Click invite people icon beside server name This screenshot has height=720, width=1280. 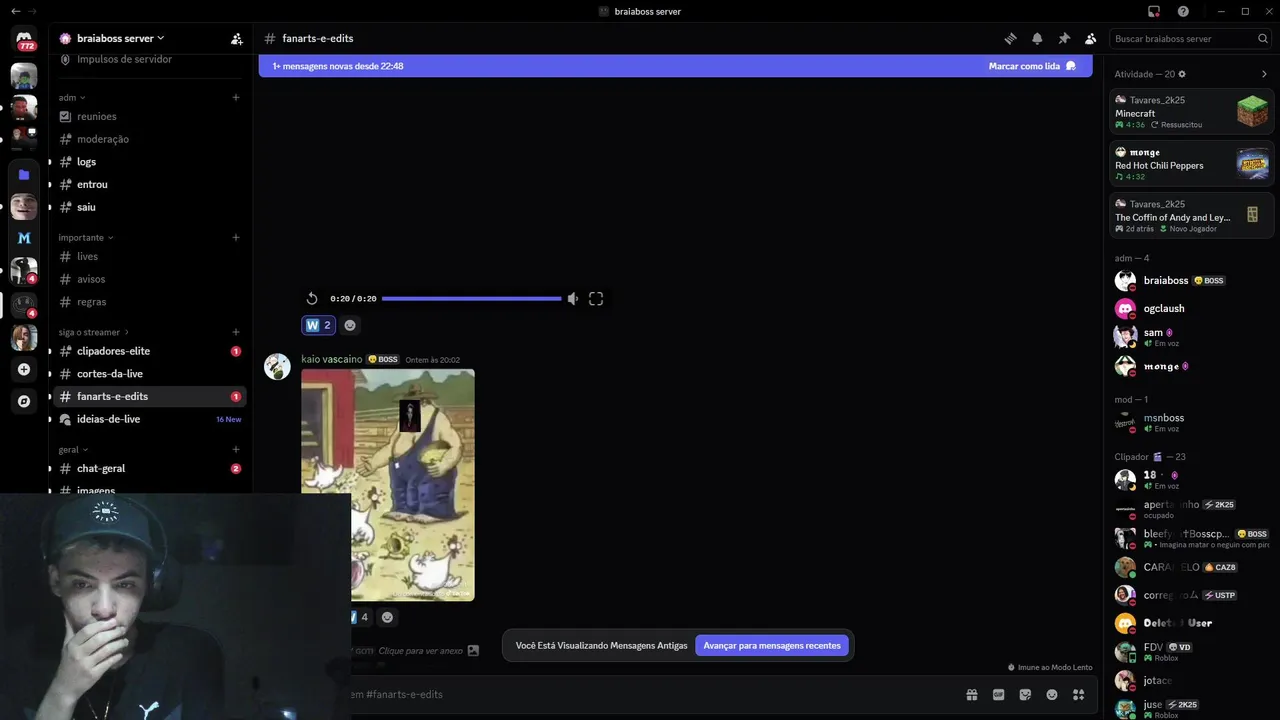[x=237, y=39]
